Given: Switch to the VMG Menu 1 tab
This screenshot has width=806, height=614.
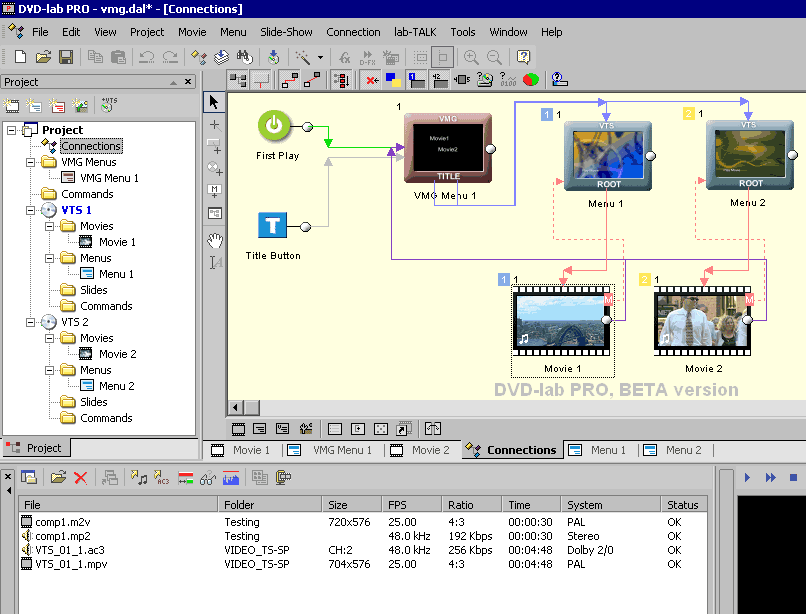Looking at the screenshot, I should pyautogui.click(x=329, y=450).
